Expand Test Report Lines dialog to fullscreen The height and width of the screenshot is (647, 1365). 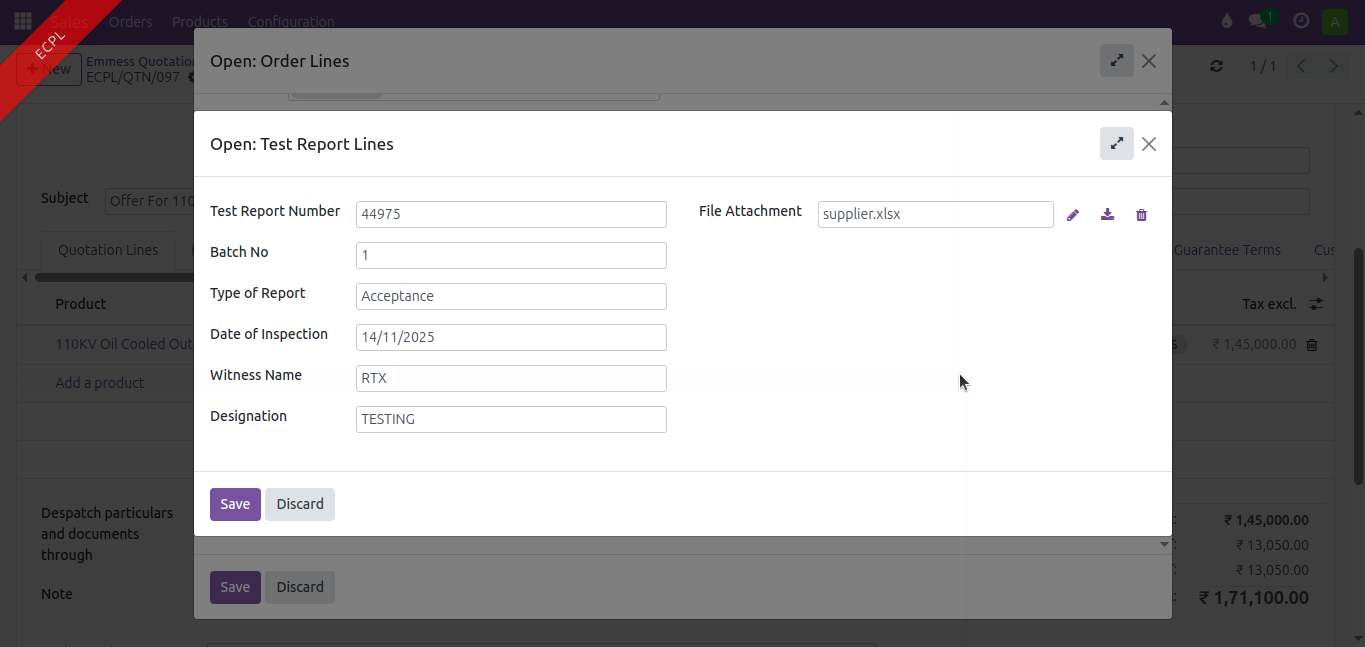pyautogui.click(x=1116, y=144)
